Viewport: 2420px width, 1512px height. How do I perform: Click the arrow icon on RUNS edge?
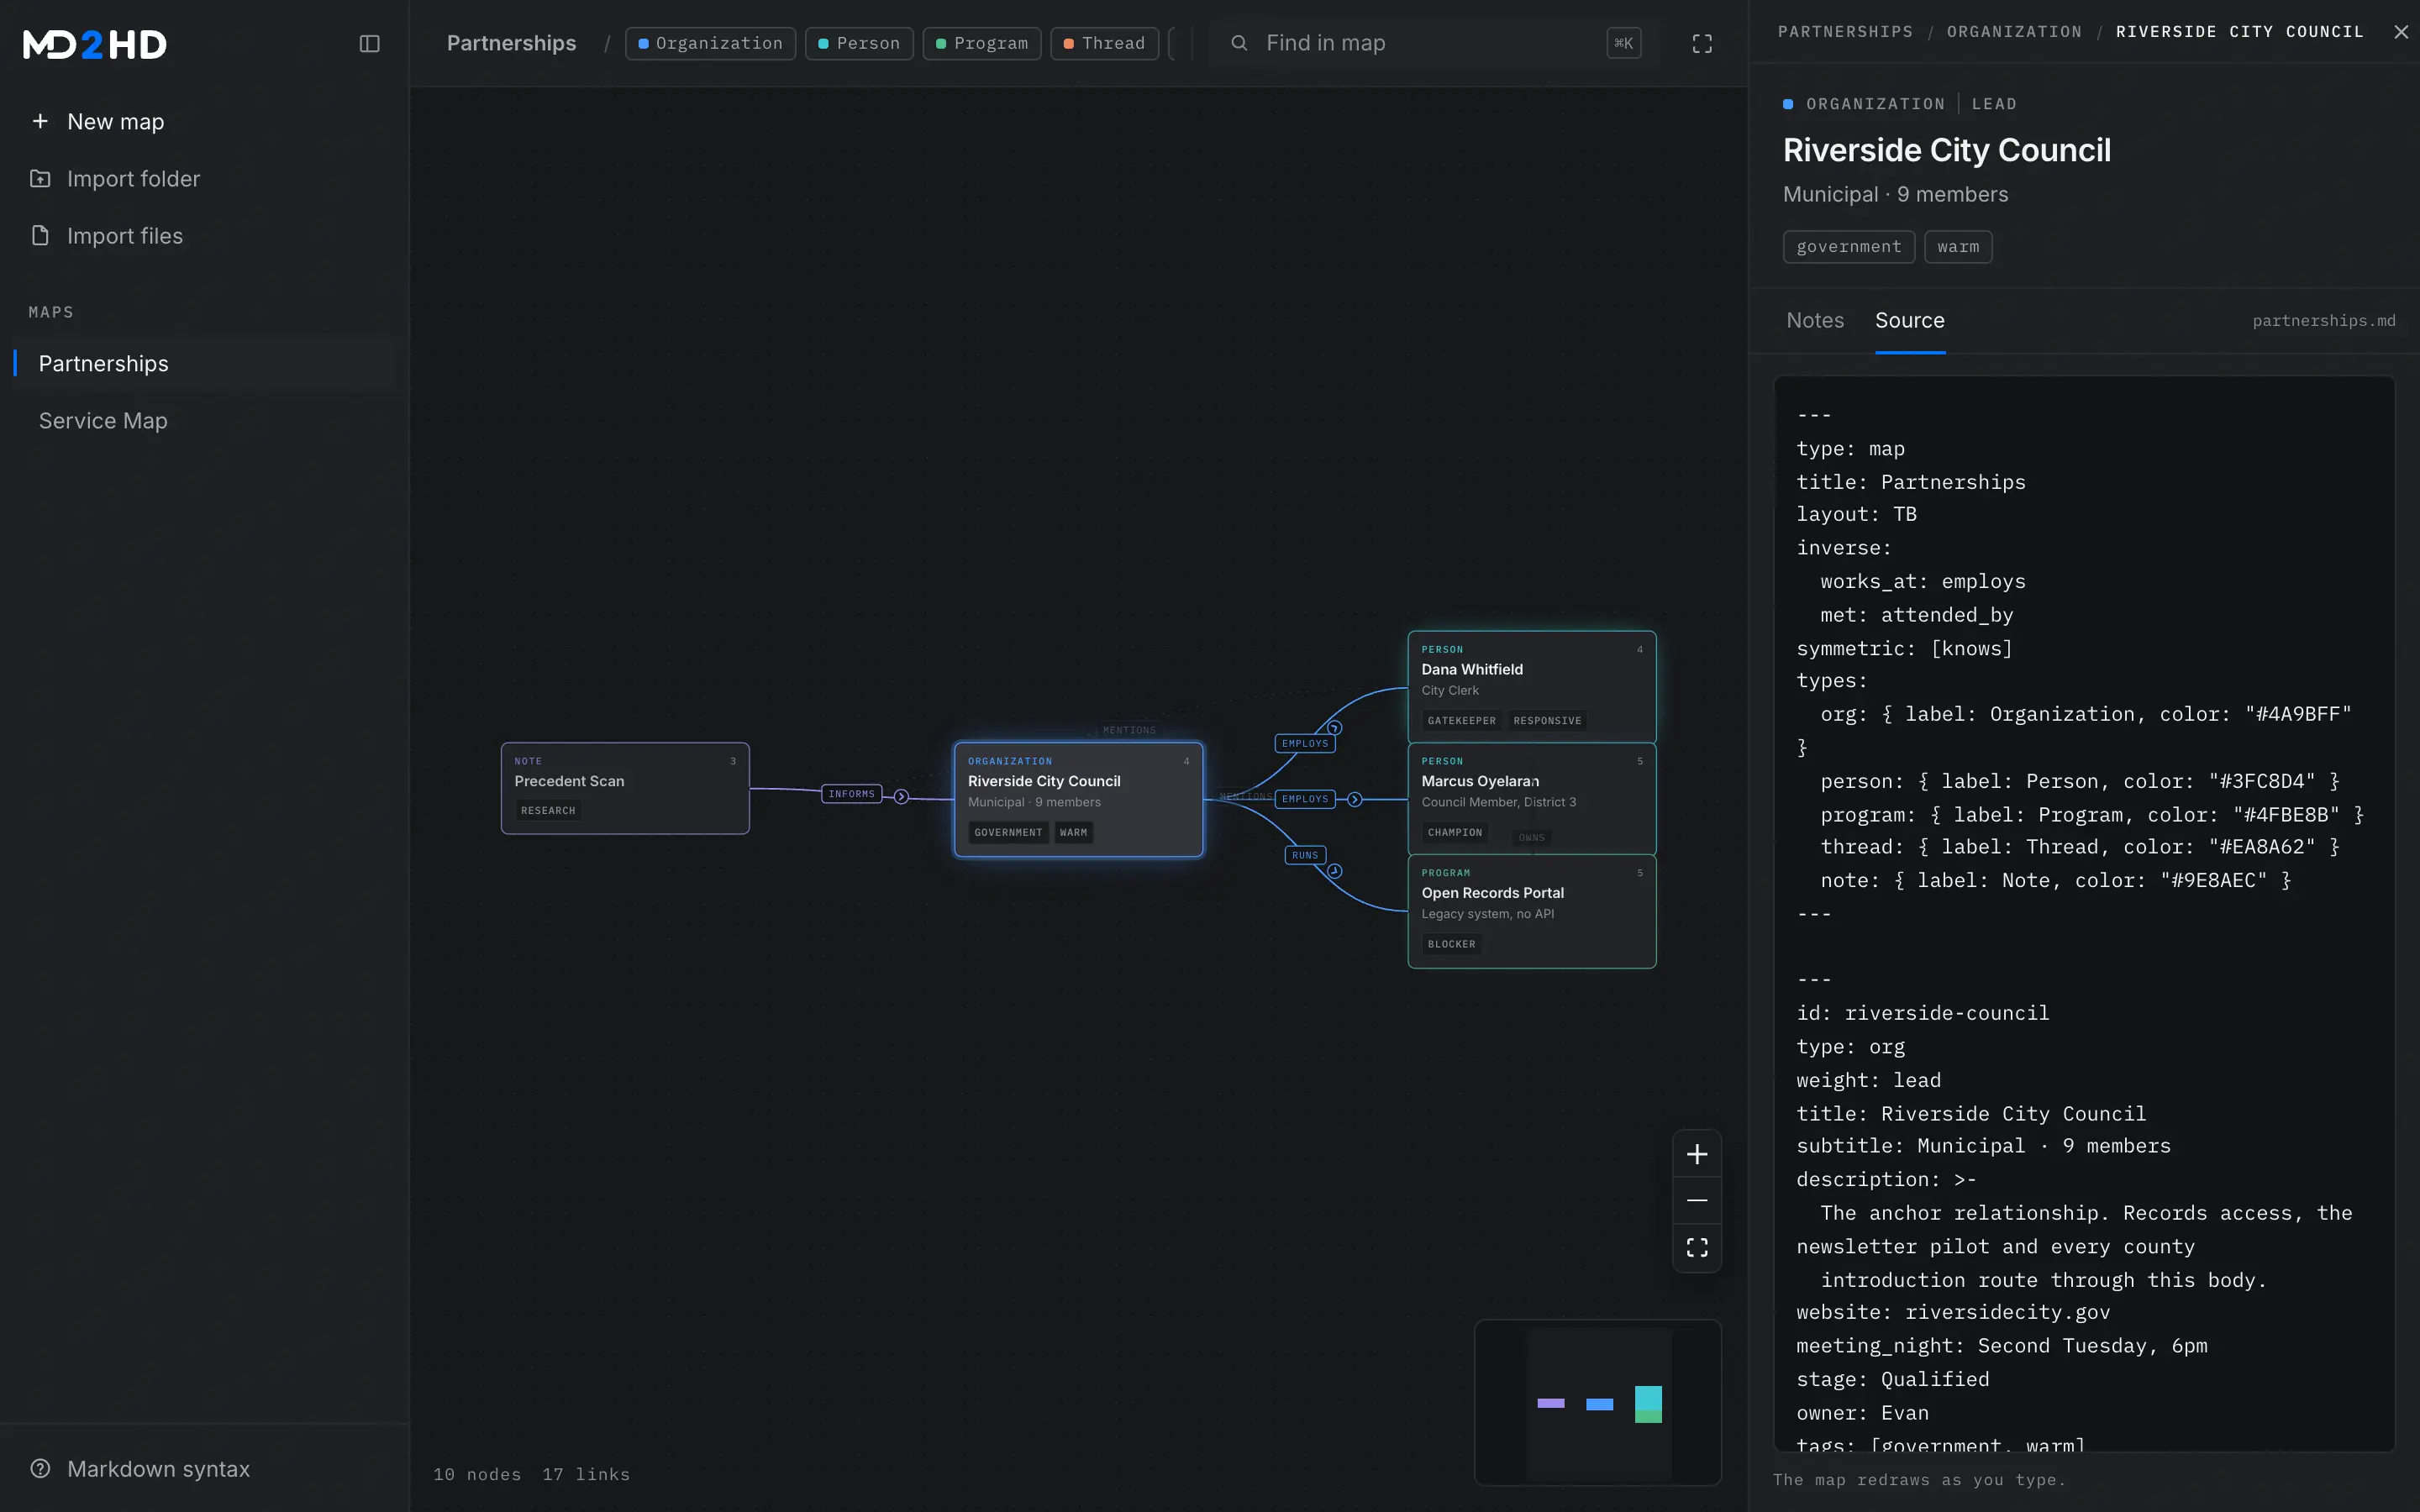(x=1334, y=871)
